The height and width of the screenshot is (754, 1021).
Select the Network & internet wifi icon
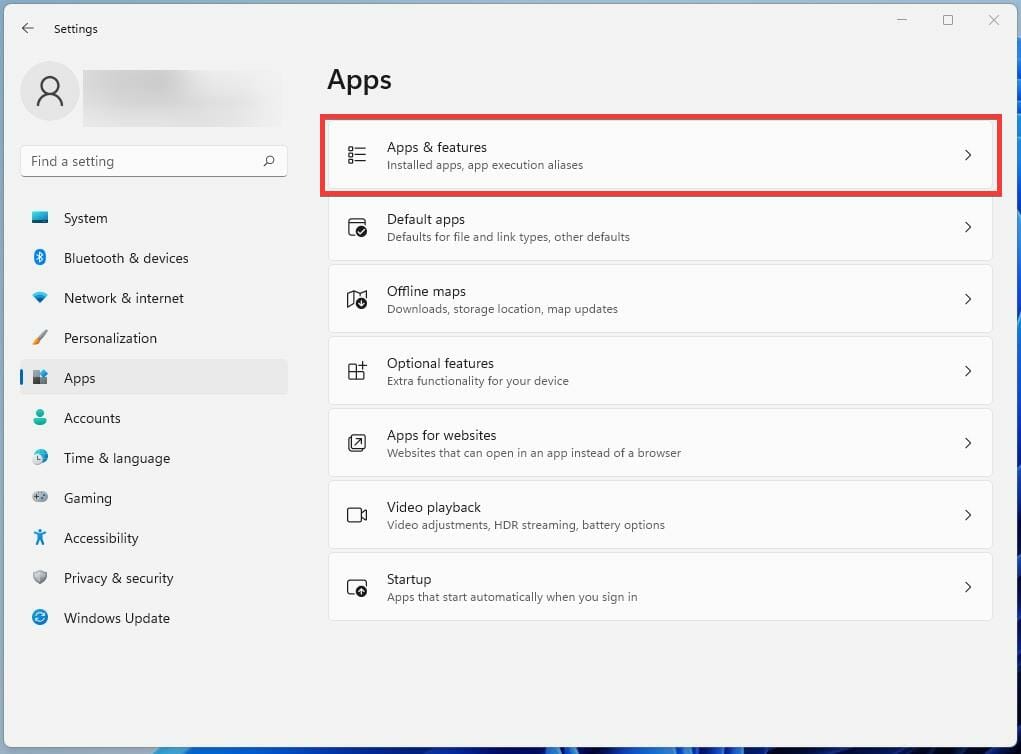pos(40,298)
